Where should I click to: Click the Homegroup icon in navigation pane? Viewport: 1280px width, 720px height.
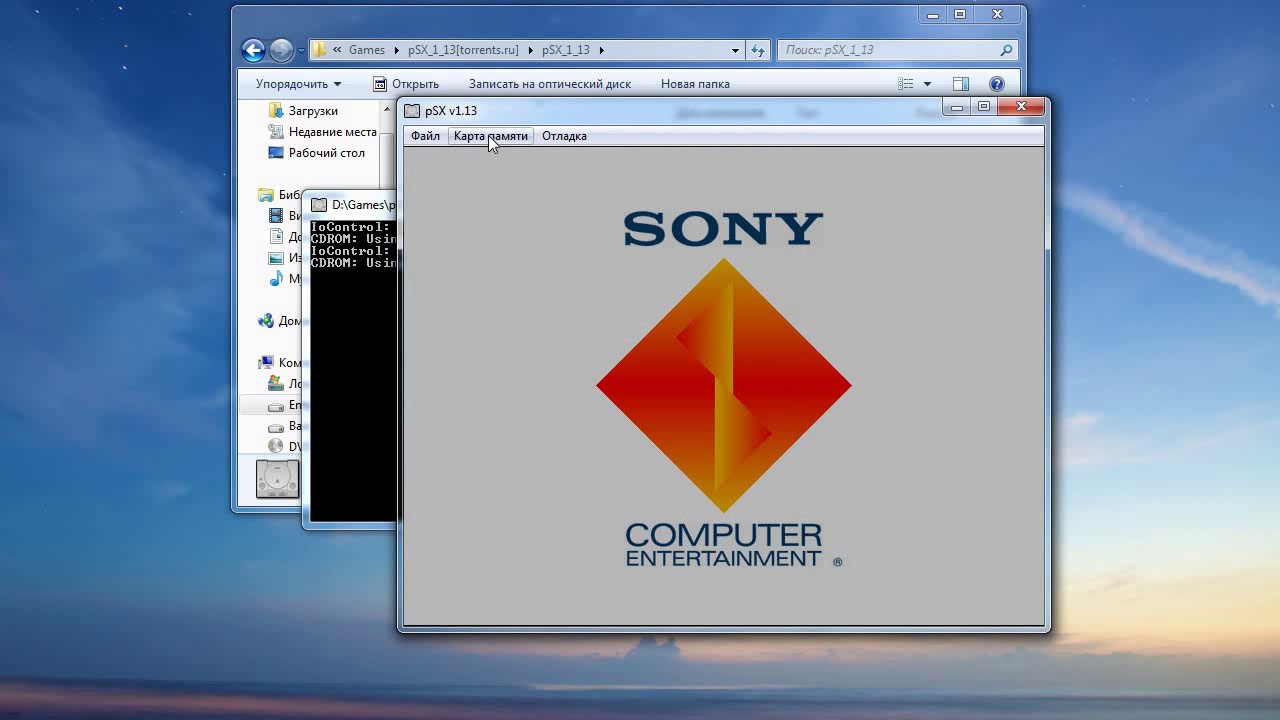click(x=266, y=321)
